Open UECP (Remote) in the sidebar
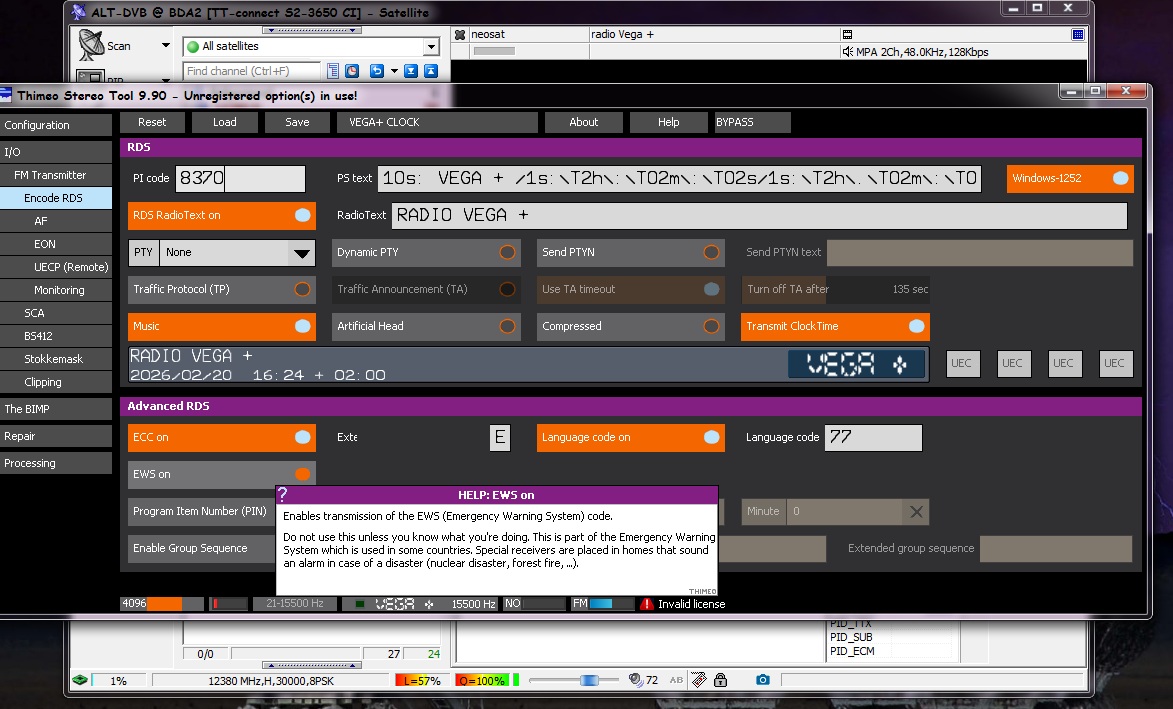 pyautogui.click(x=56, y=267)
